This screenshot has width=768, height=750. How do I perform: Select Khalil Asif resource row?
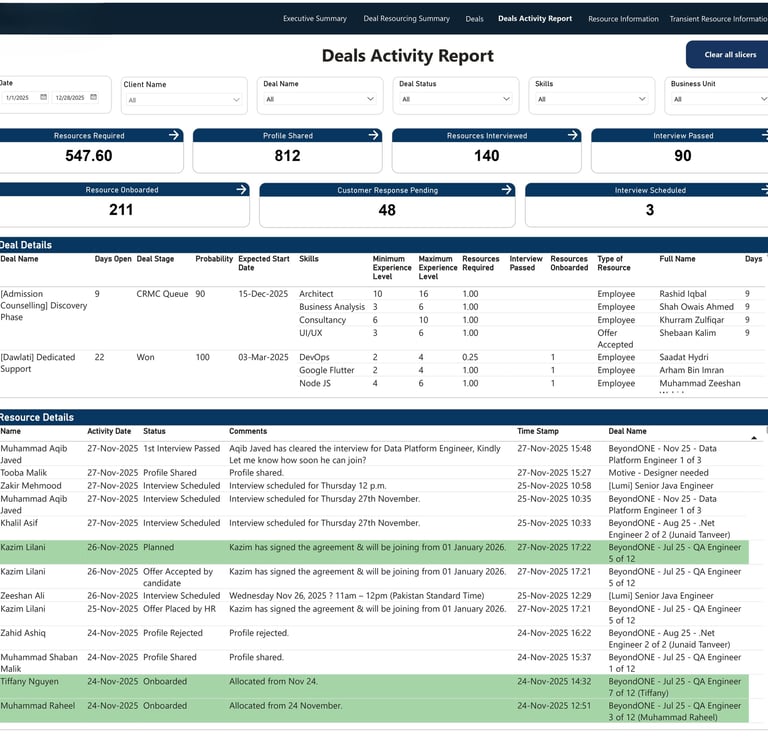374,529
